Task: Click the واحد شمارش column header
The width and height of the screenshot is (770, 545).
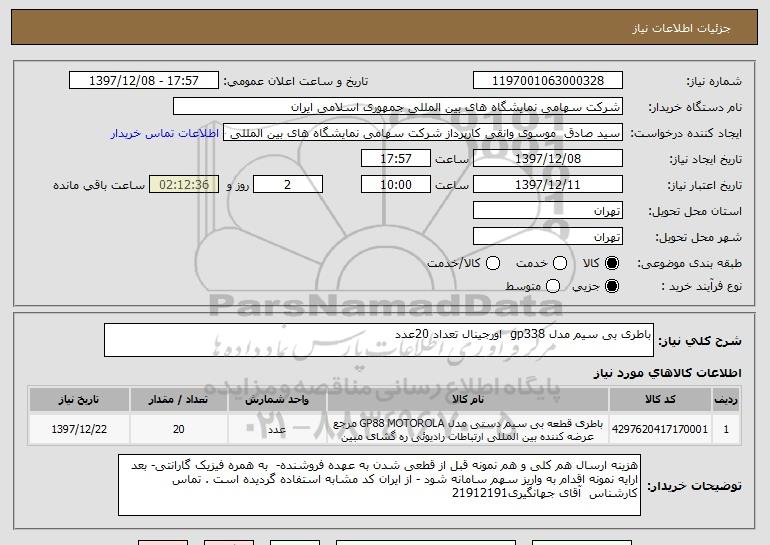Action: [277, 400]
